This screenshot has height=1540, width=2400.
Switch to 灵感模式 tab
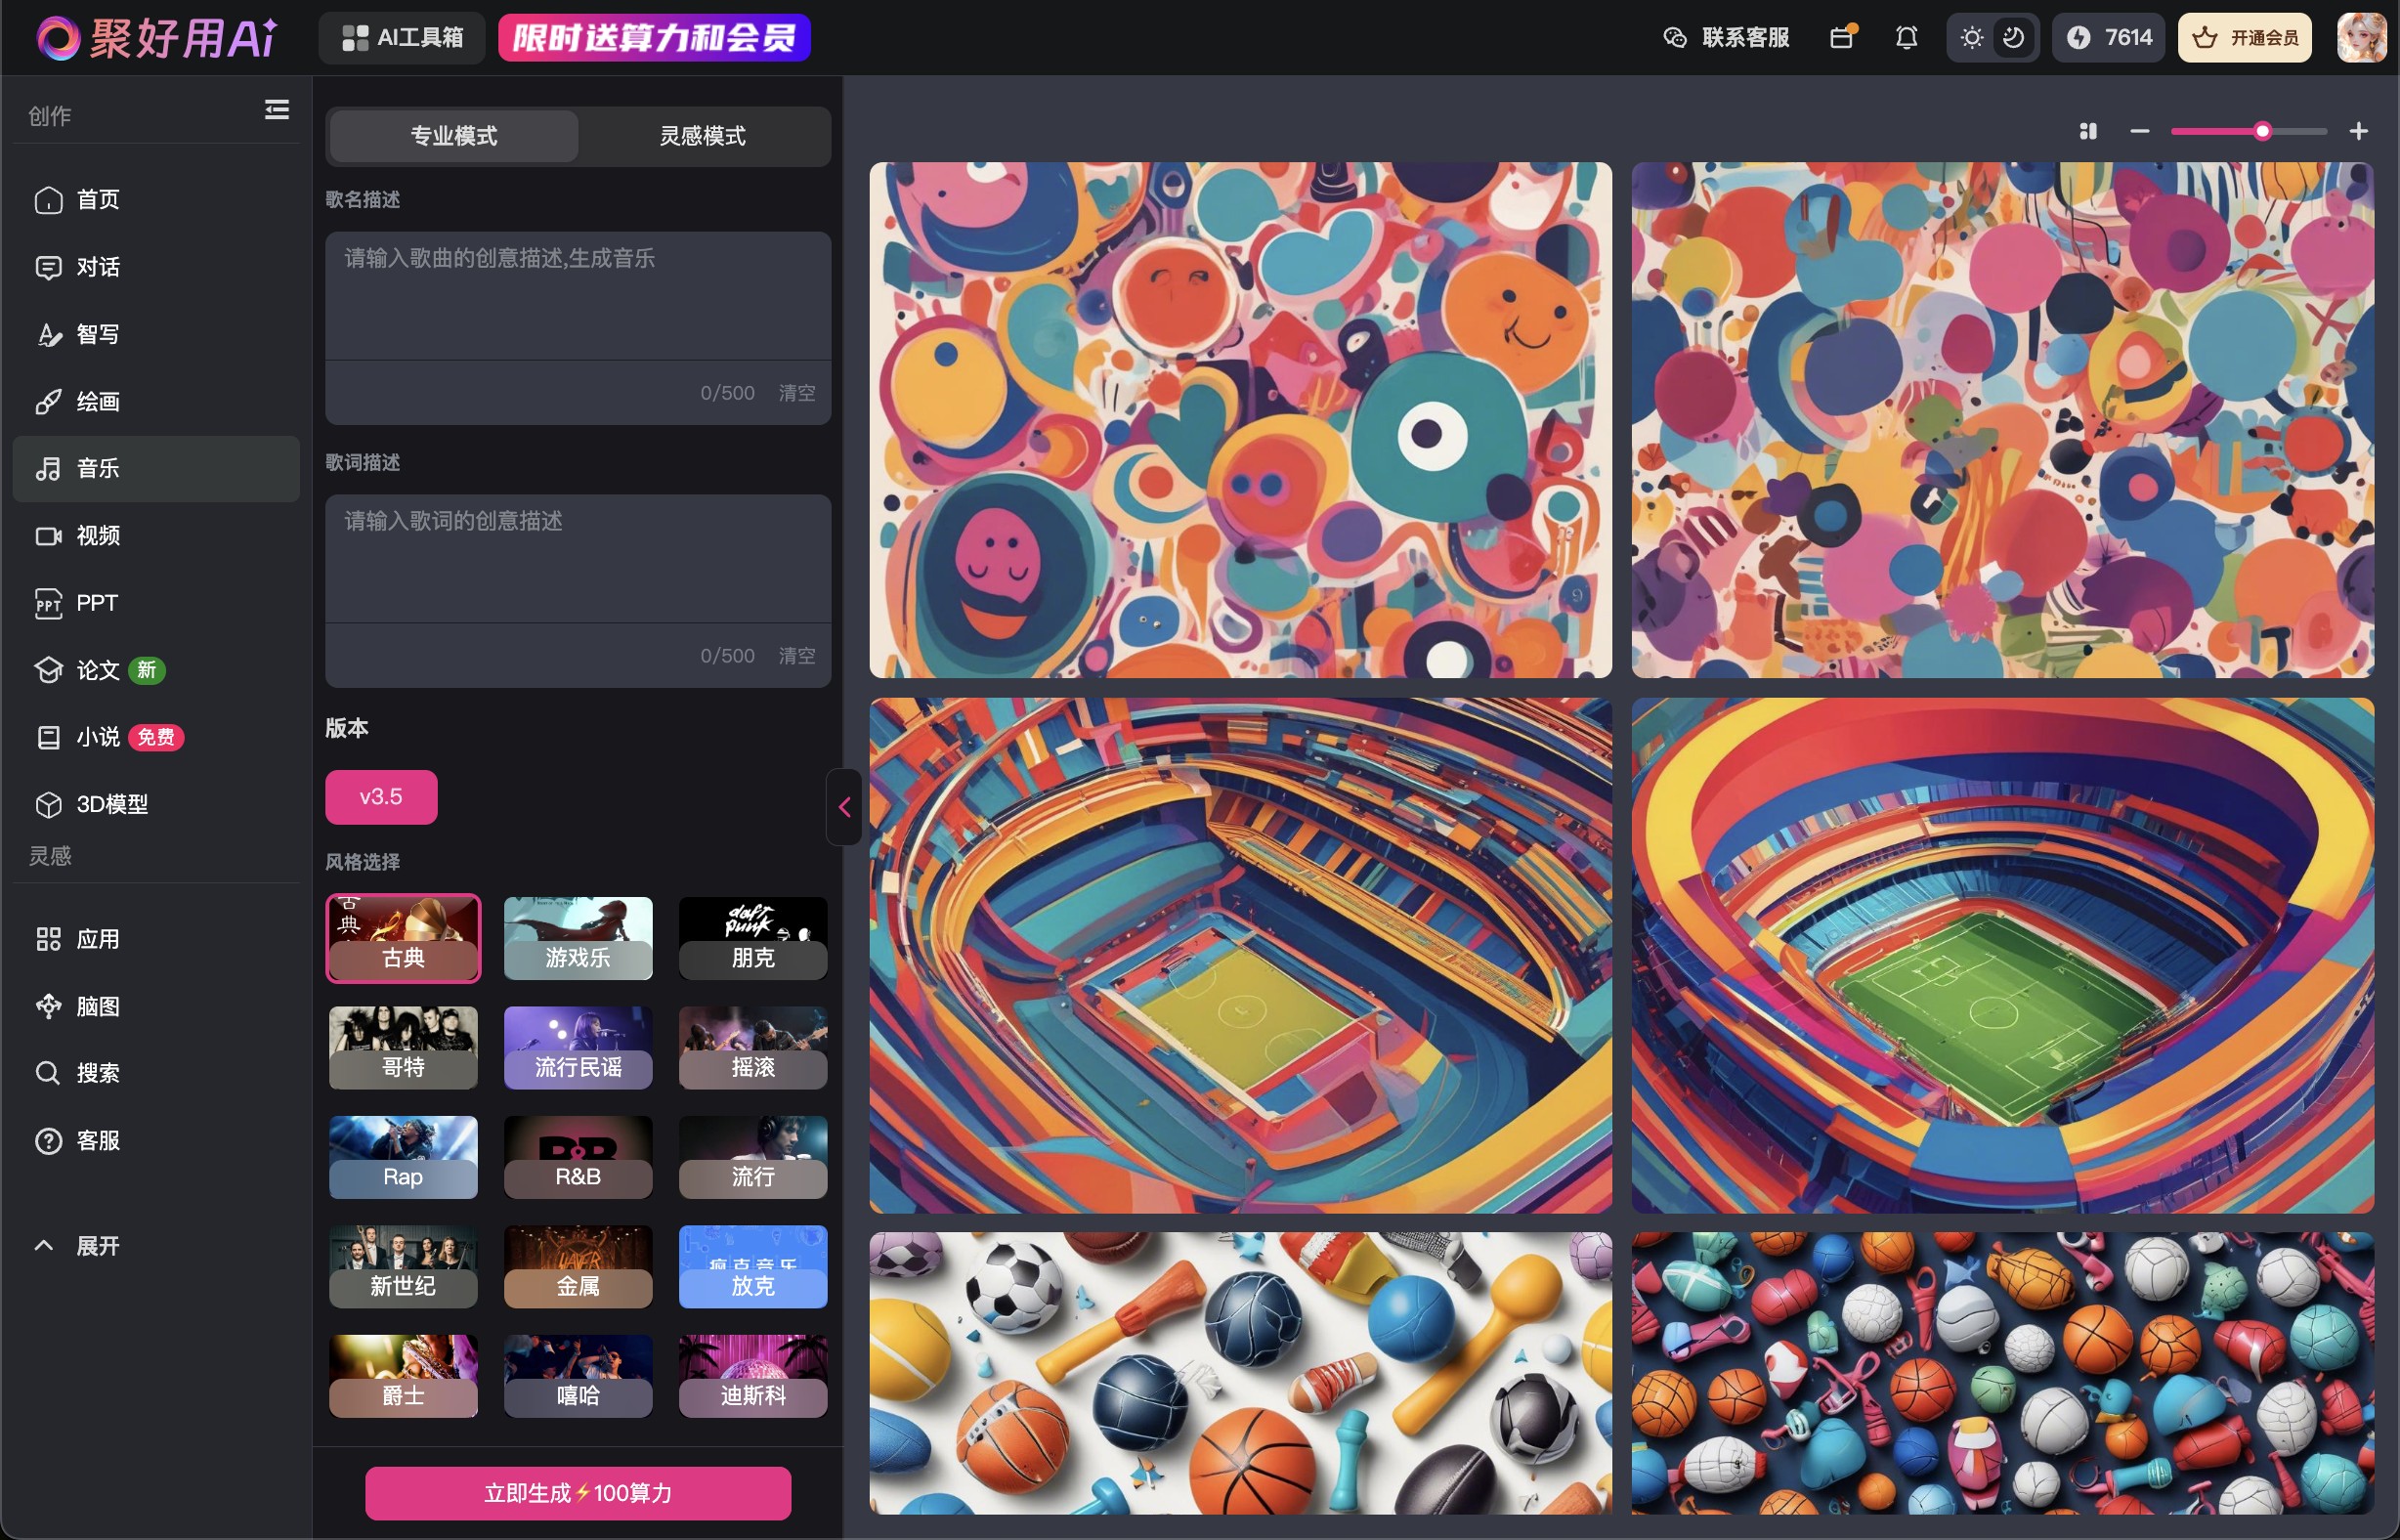702,136
